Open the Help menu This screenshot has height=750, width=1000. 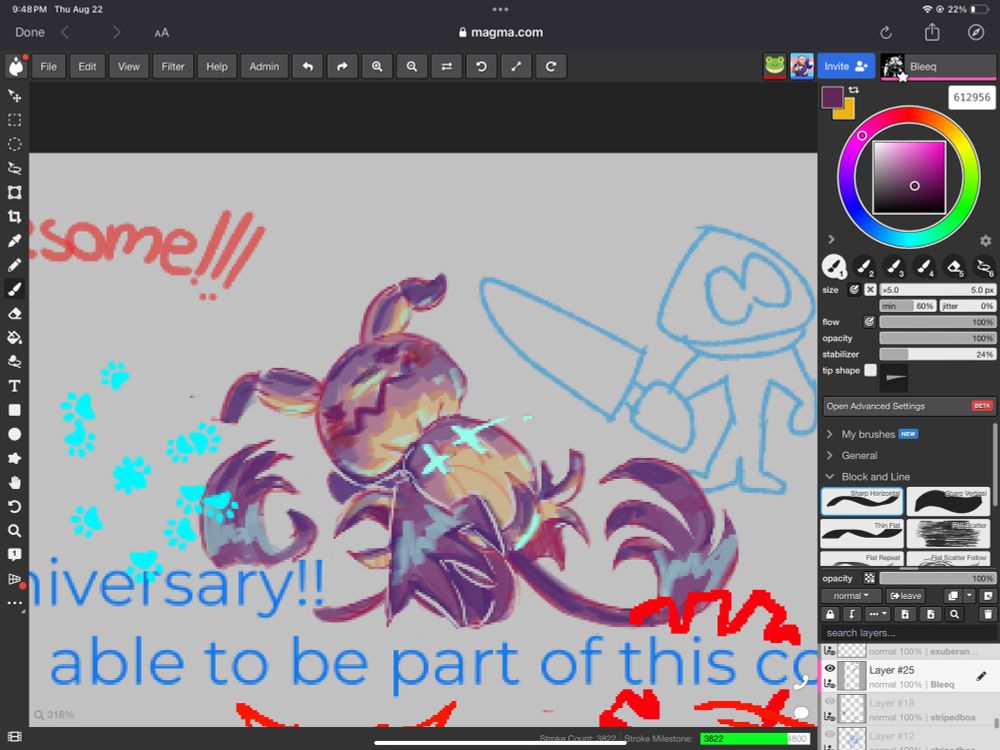(x=217, y=66)
